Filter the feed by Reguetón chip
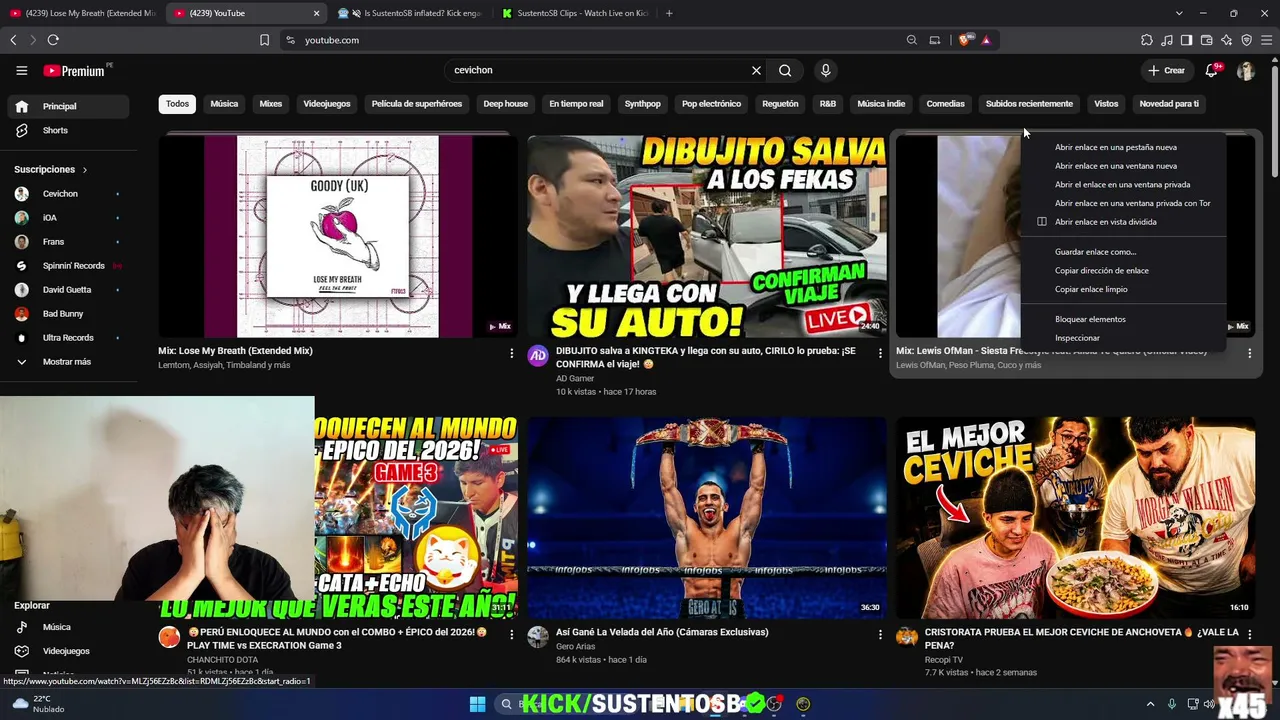Image resolution: width=1280 pixels, height=720 pixels. pos(780,104)
